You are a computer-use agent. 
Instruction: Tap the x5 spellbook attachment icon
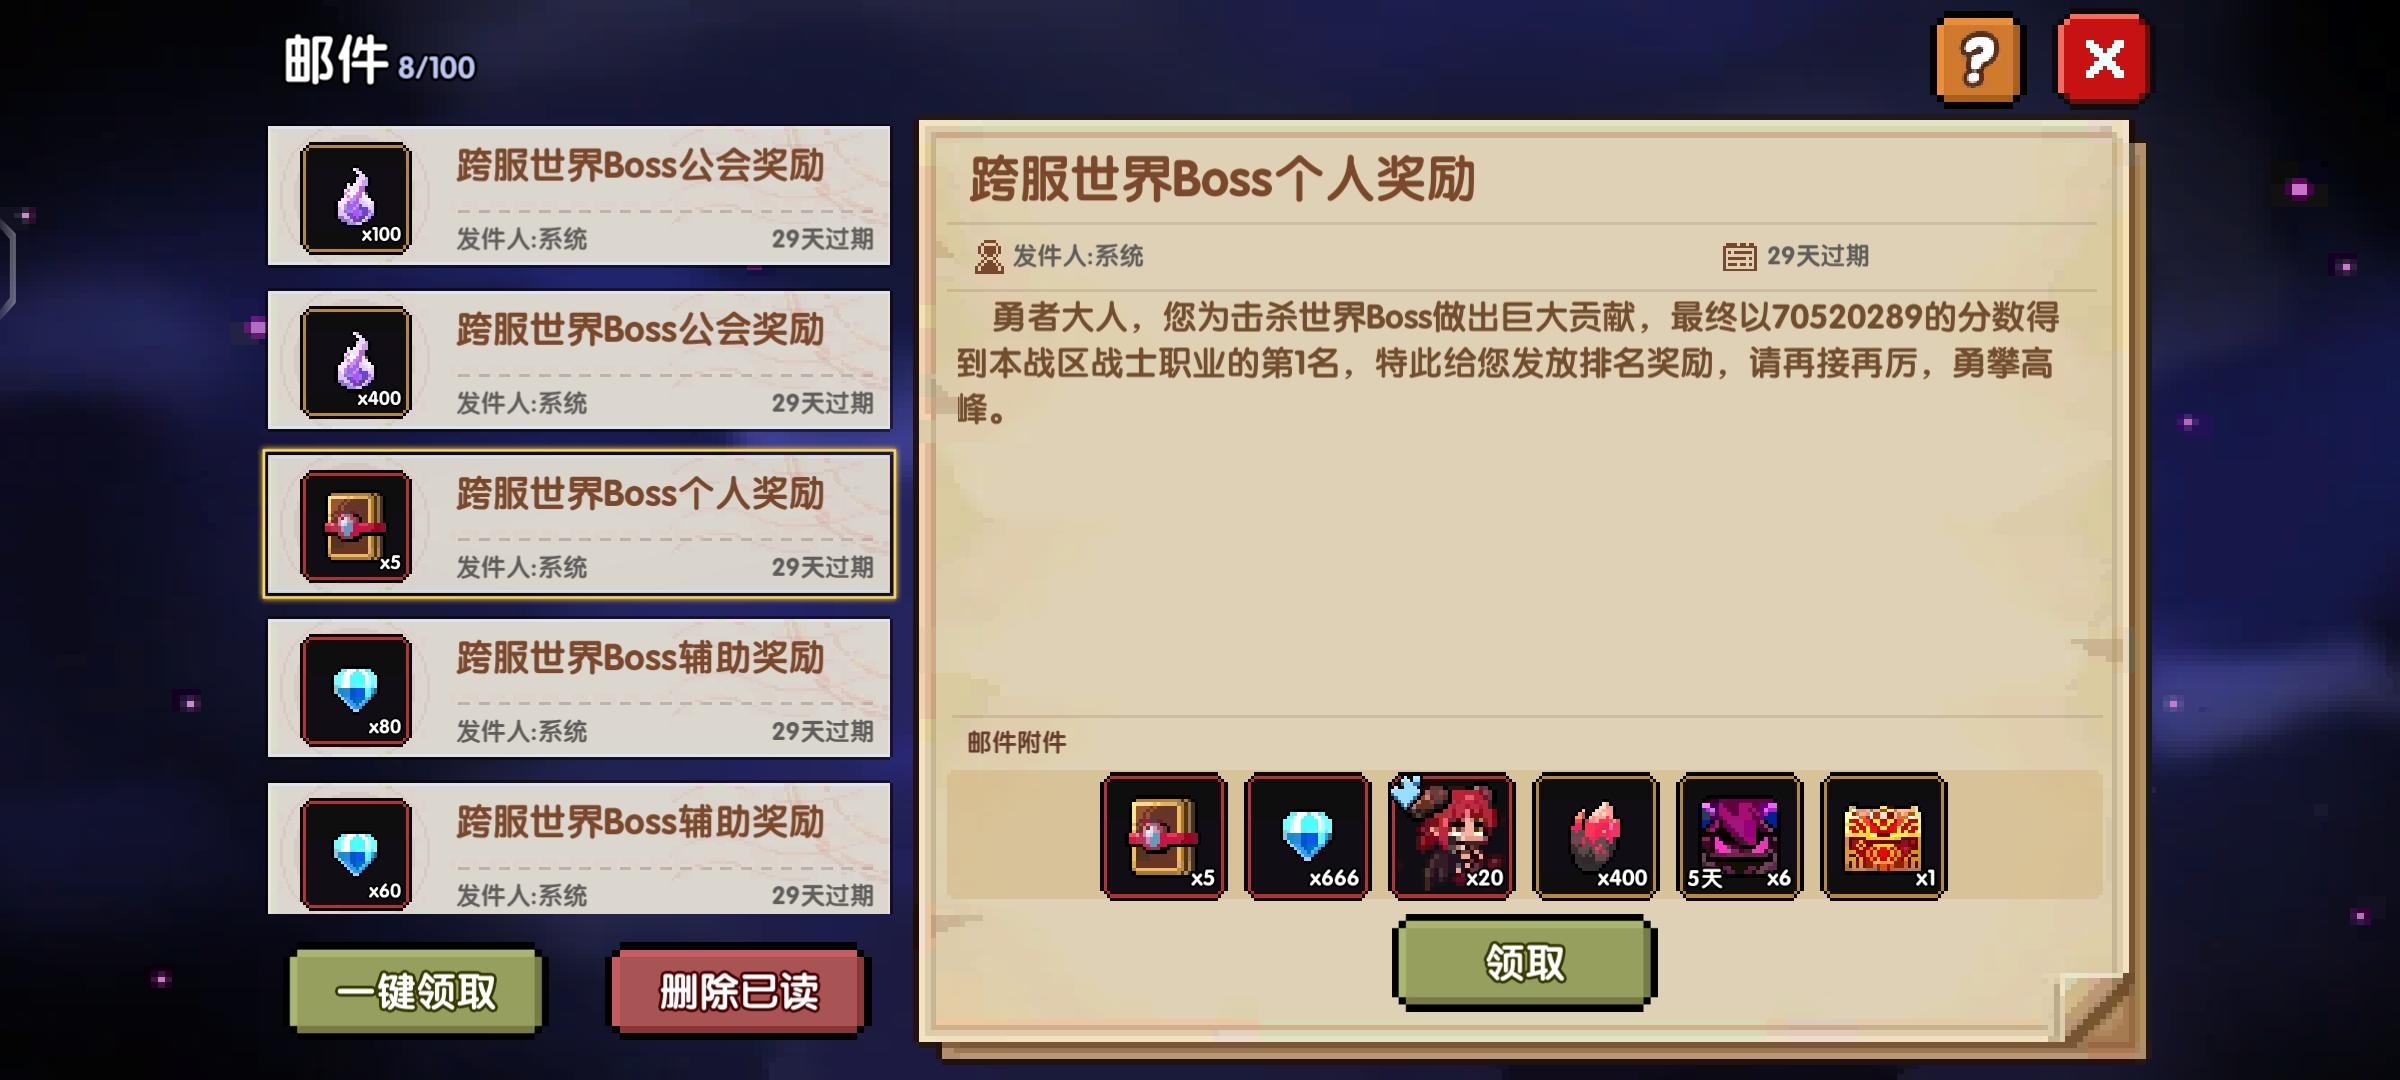point(1164,836)
